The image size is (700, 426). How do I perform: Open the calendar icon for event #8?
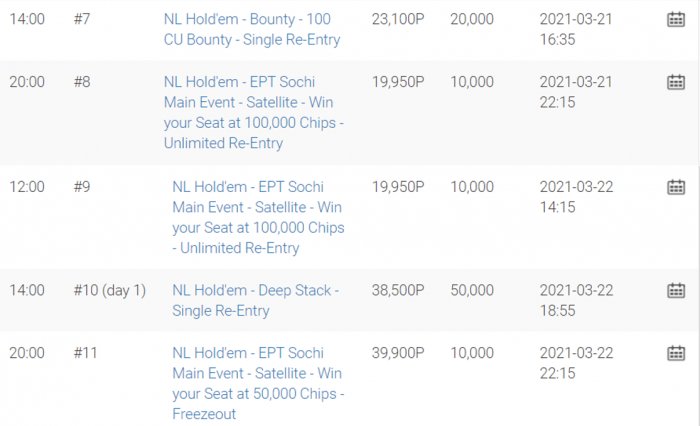click(675, 82)
